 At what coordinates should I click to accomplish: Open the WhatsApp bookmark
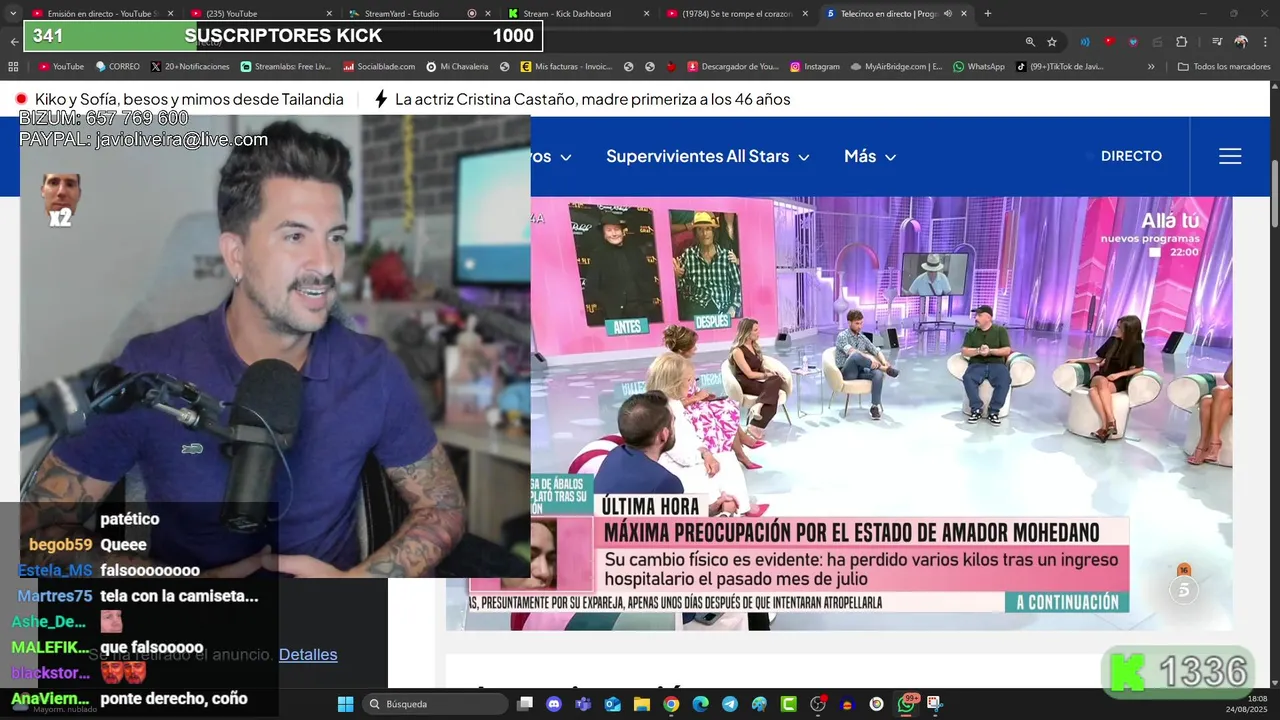(979, 67)
